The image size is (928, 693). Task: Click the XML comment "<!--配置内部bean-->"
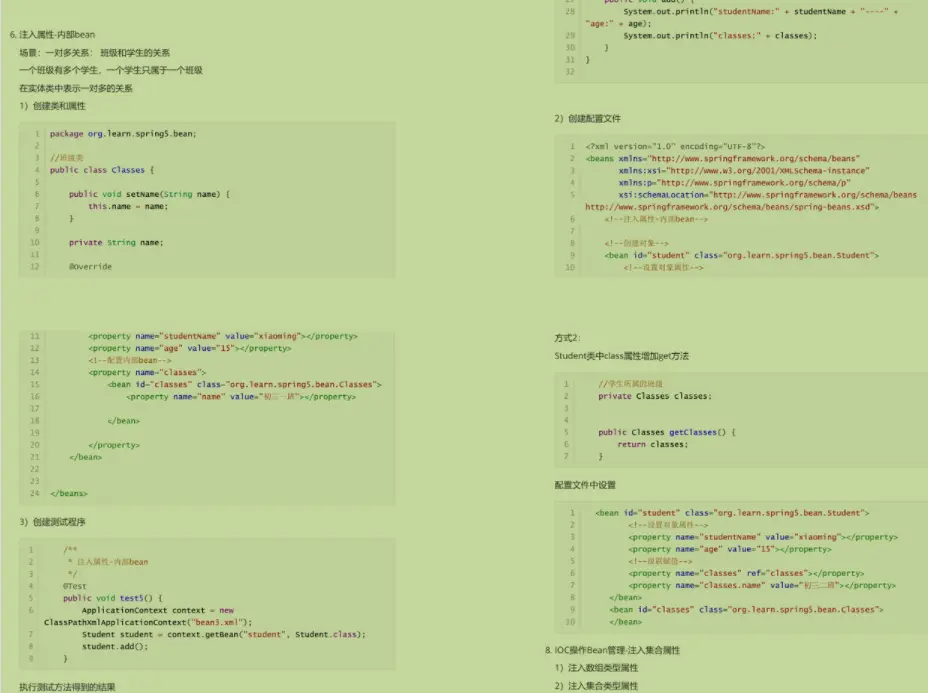coord(130,360)
